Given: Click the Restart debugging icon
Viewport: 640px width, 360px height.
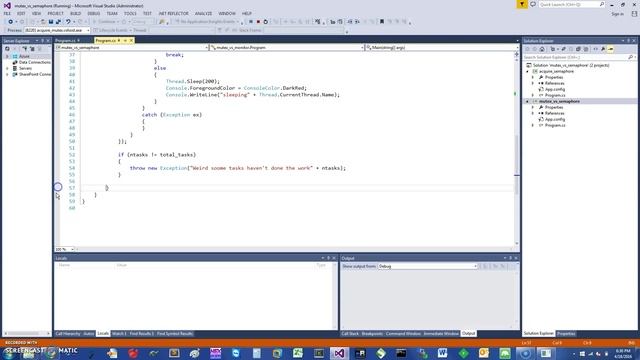Looking at the screenshot, I should pyautogui.click(x=266, y=22).
